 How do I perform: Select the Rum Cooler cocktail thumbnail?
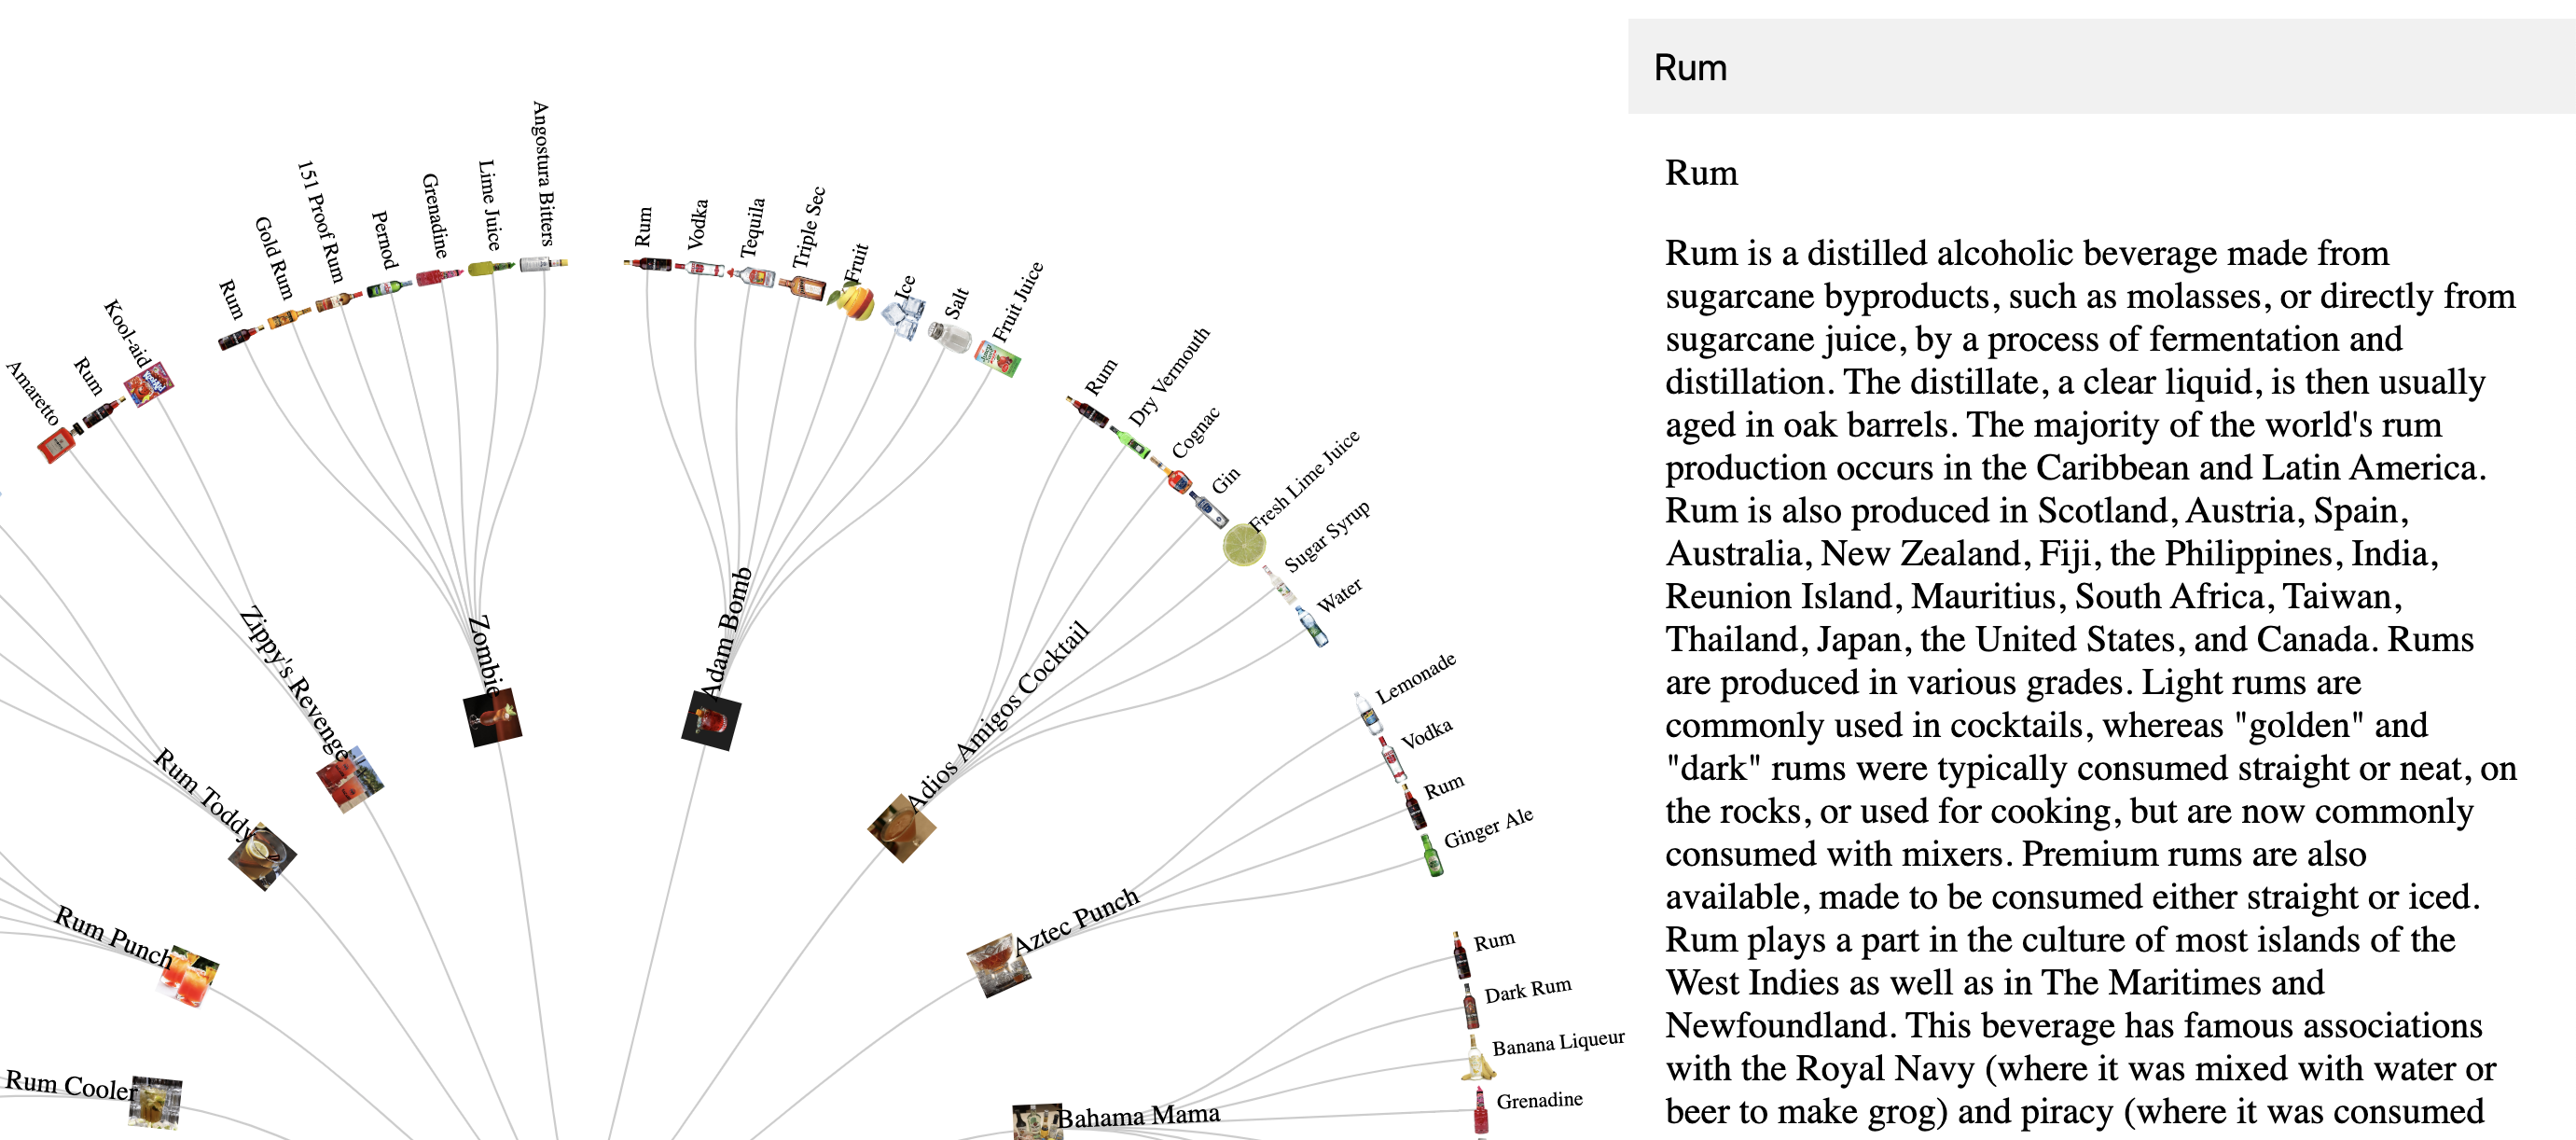156,1102
